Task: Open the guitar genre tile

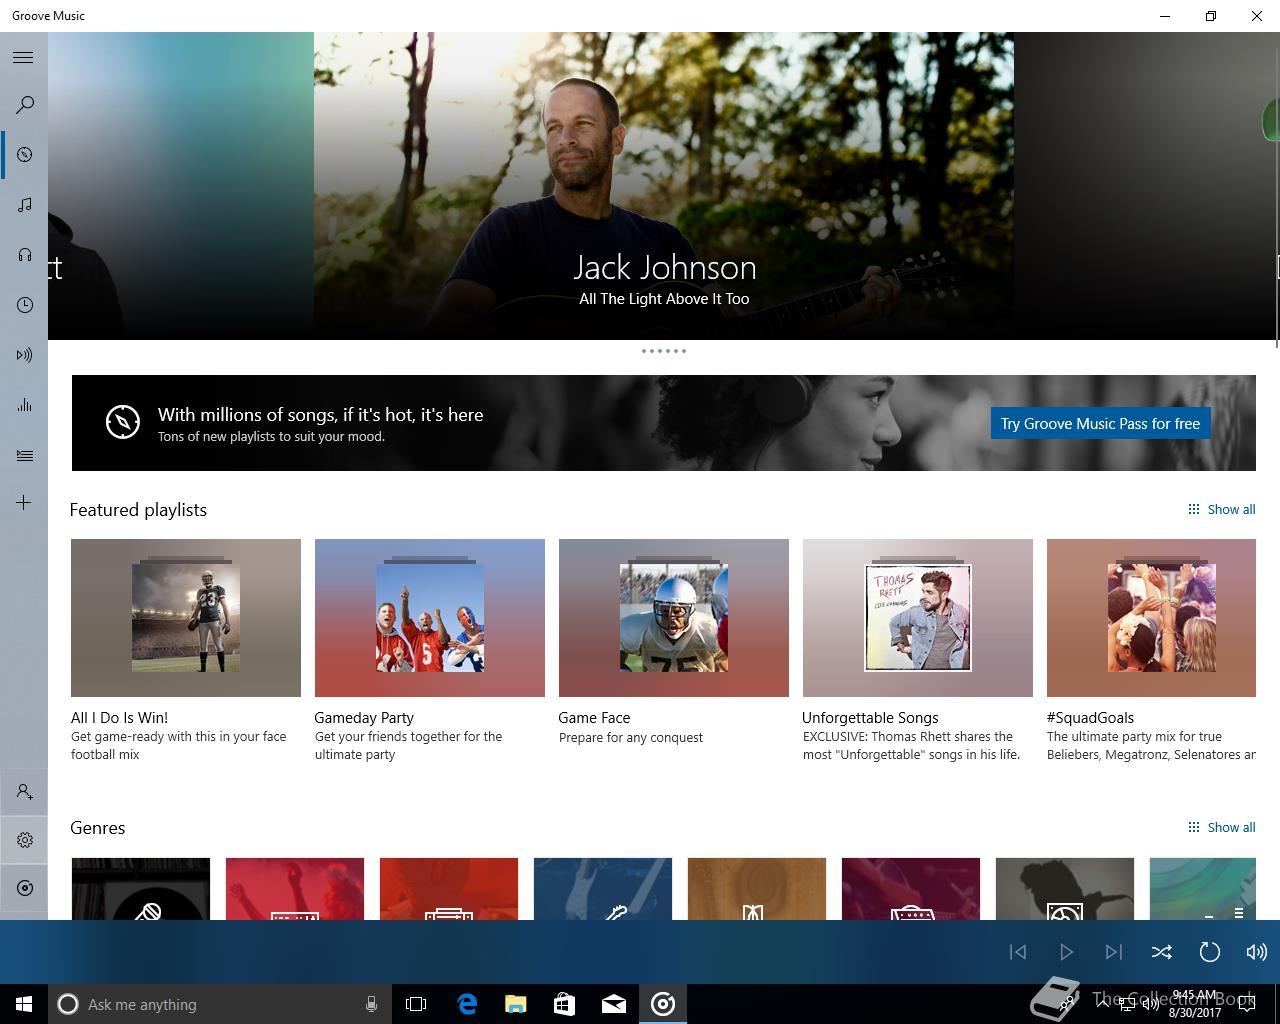Action: 603,888
